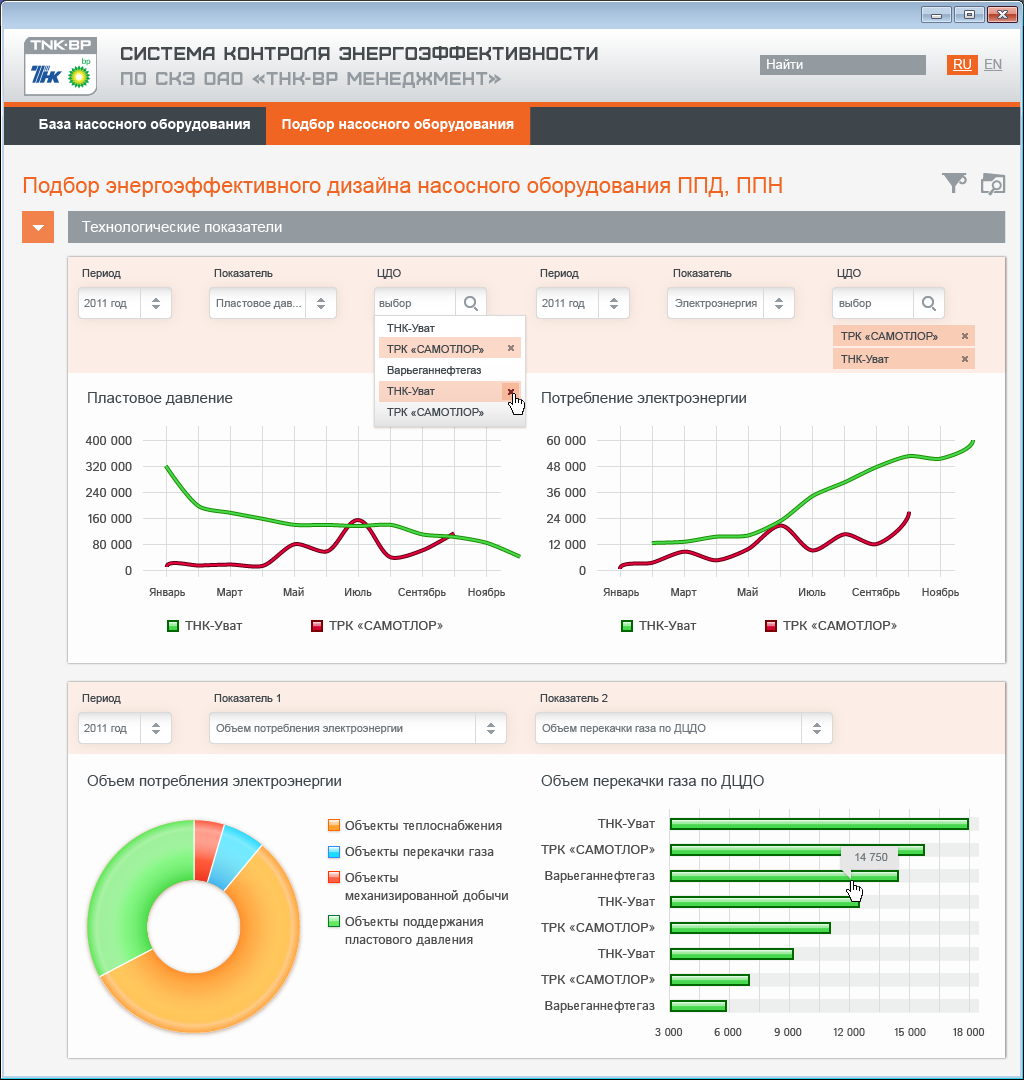1024x1080 pixels.
Task: Toggle ТНК-Уват legend in Пластовое давление chart
Action: pyautogui.click(x=205, y=625)
